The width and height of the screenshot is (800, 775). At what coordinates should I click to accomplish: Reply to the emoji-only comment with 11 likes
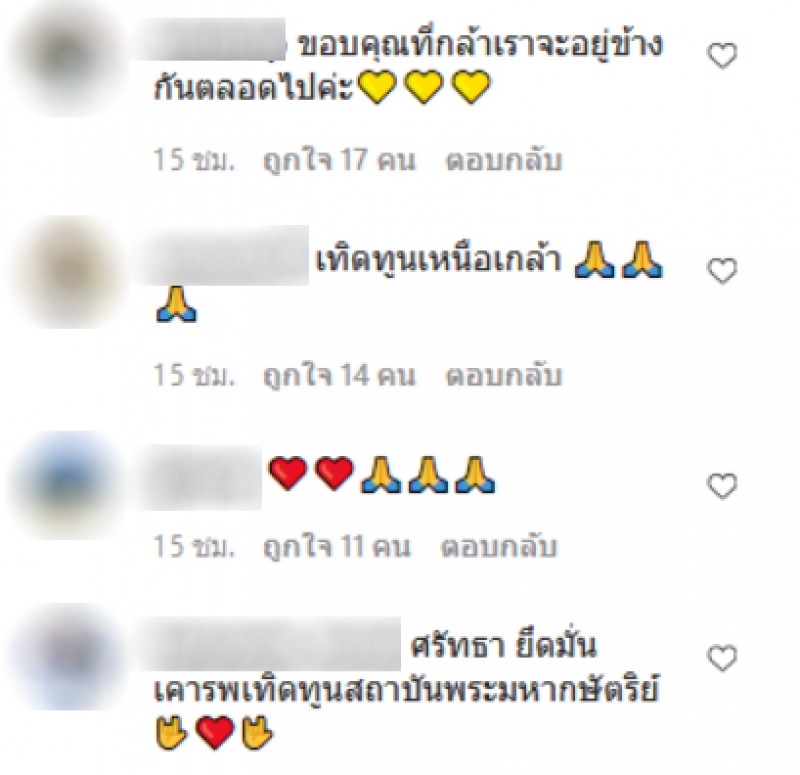(499, 547)
